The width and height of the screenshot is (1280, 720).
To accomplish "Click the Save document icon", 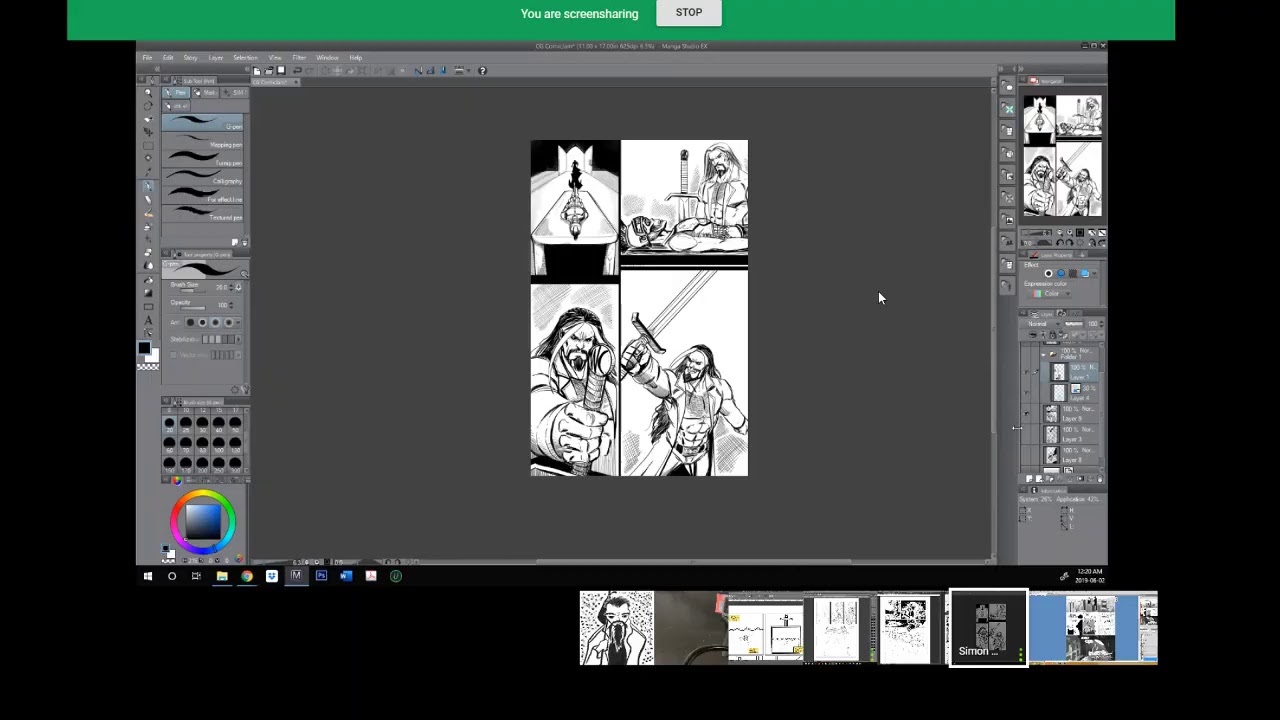I will tap(281, 71).
